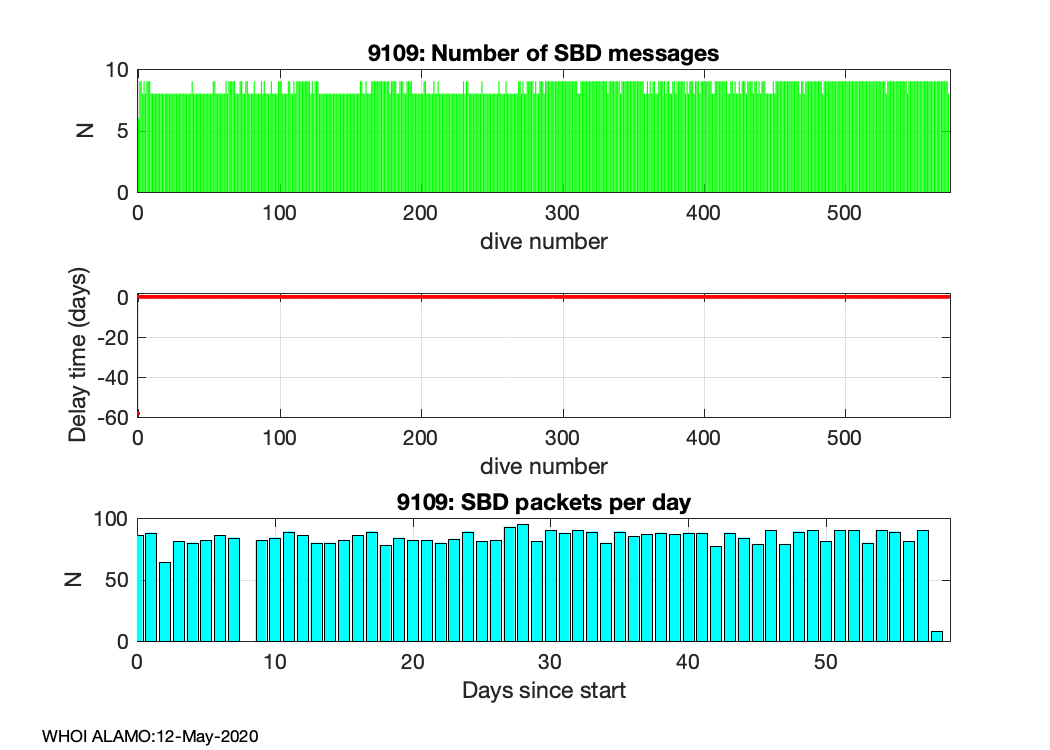1050x750 pixels.
Task: Click the red marker at -60 delay
Action: point(138,414)
